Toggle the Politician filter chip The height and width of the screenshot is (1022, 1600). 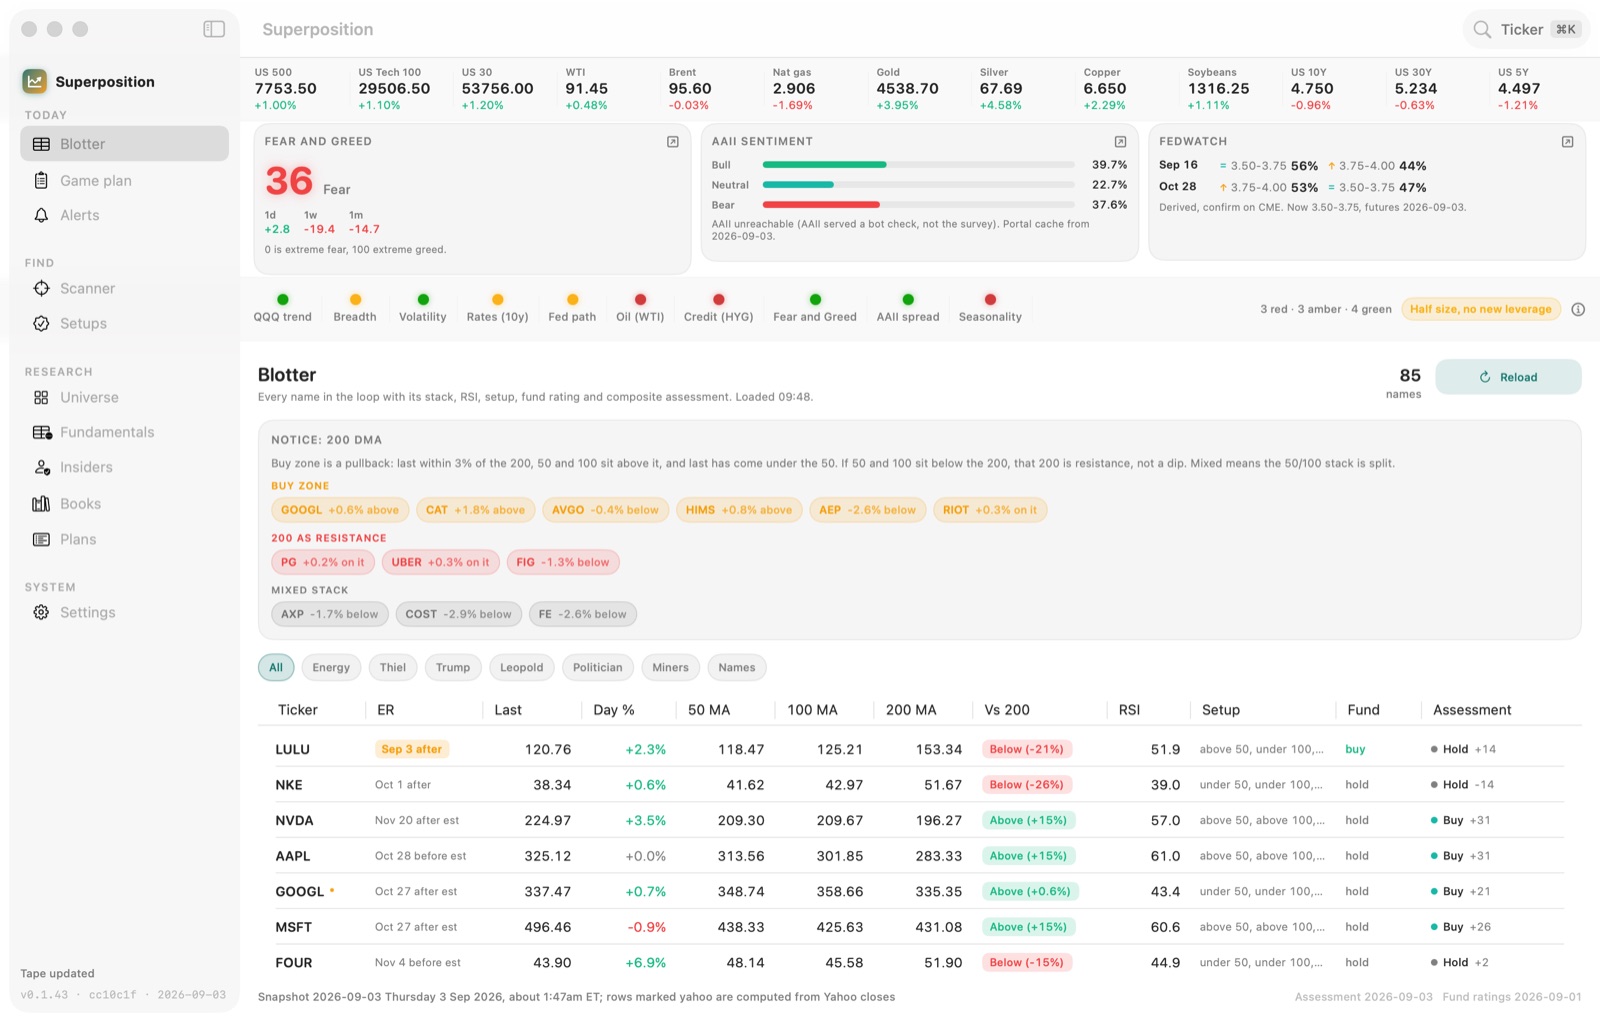click(x=598, y=667)
